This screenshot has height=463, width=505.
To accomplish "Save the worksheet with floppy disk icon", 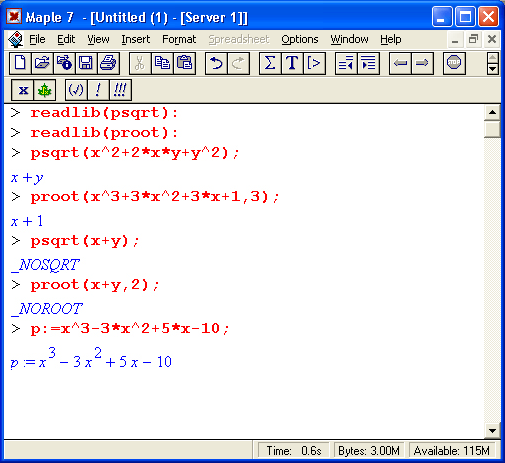I will [x=86, y=63].
